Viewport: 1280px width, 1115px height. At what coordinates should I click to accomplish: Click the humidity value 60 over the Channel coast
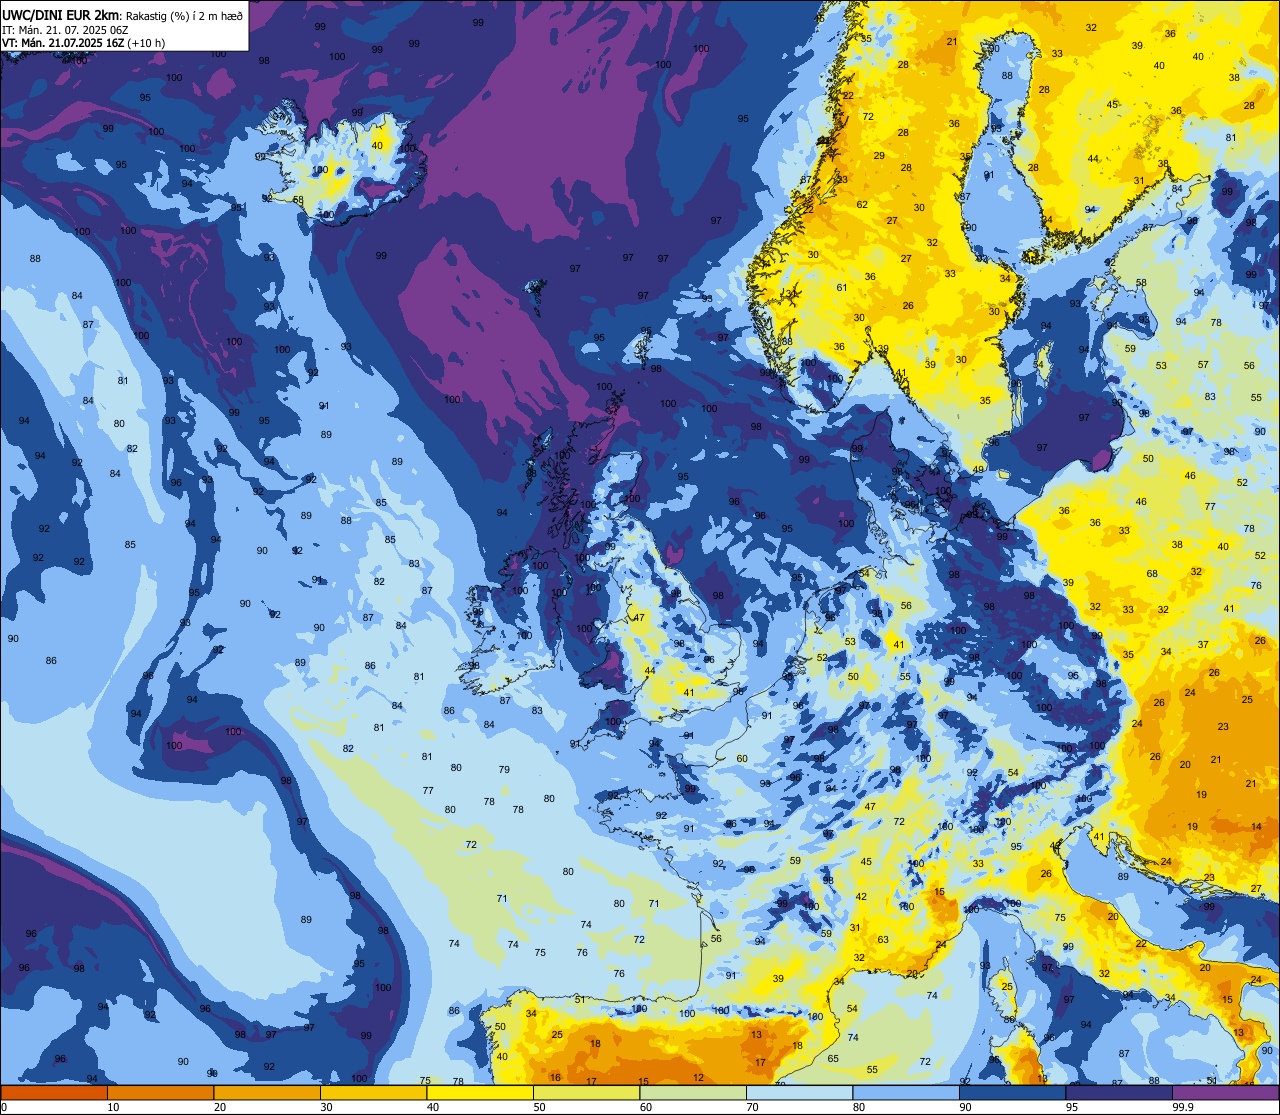tap(742, 759)
